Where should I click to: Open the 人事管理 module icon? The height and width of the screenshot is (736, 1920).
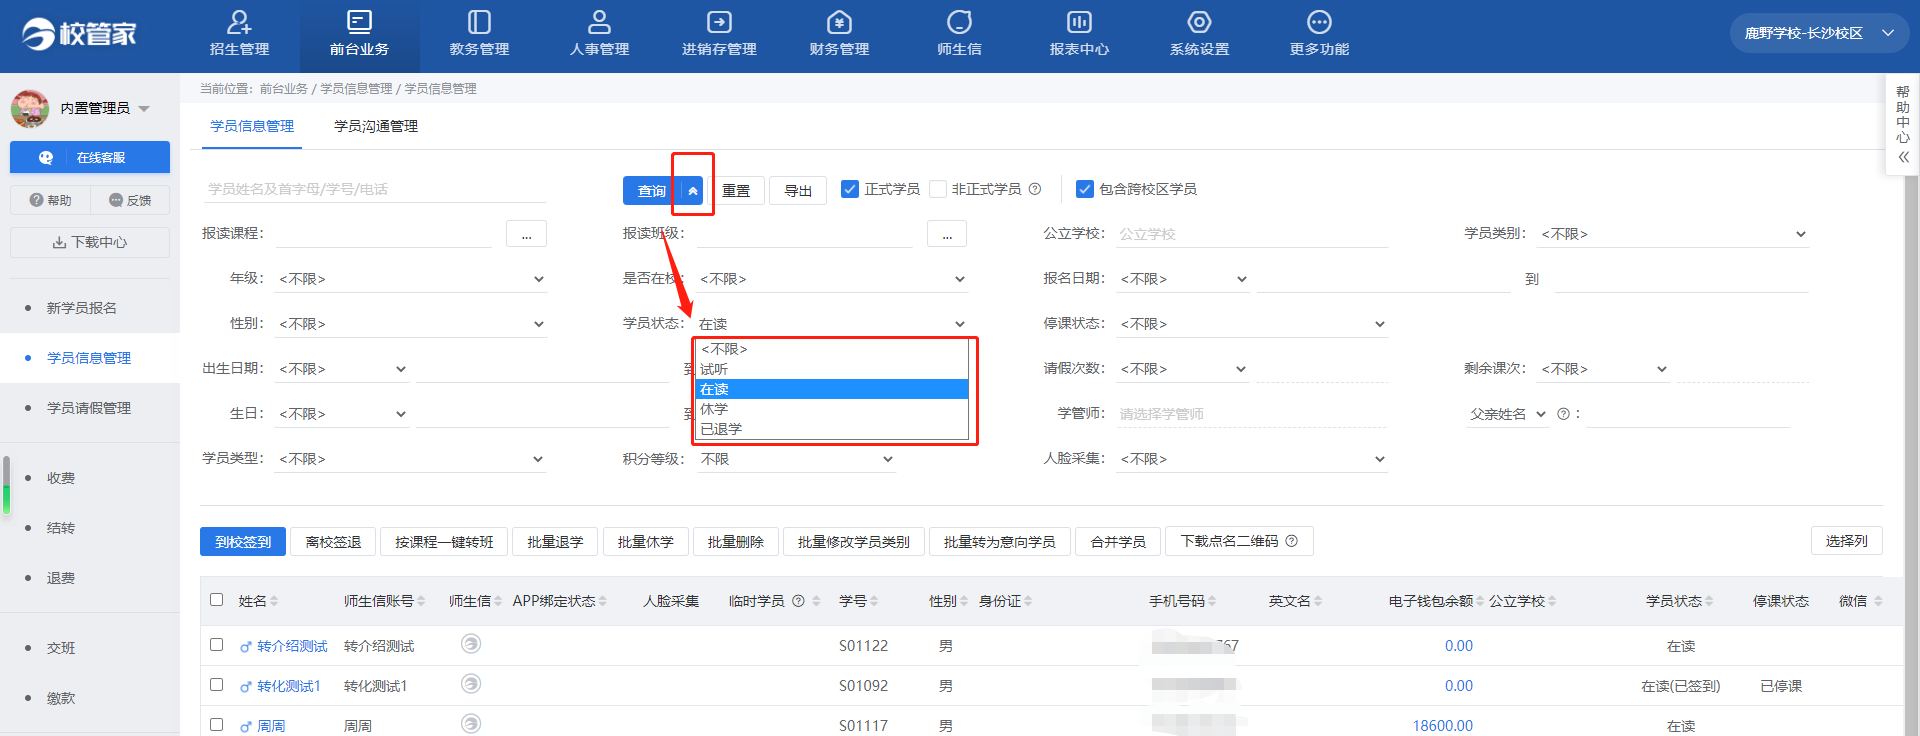(599, 22)
